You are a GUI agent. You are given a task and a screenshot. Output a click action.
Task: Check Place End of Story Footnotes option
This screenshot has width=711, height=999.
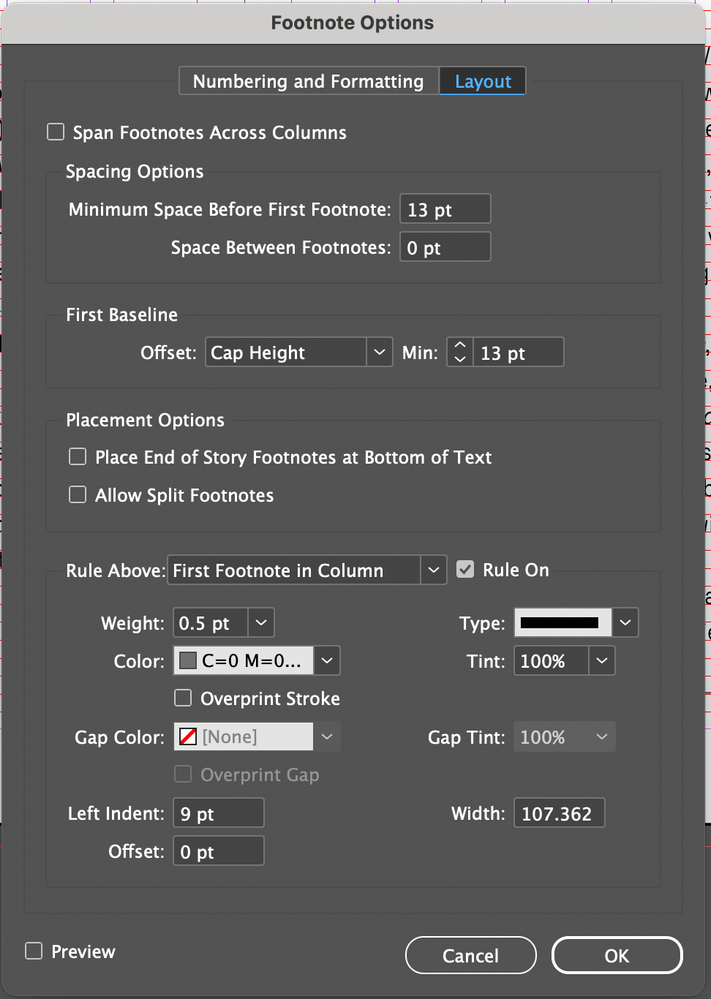pos(77,457)
